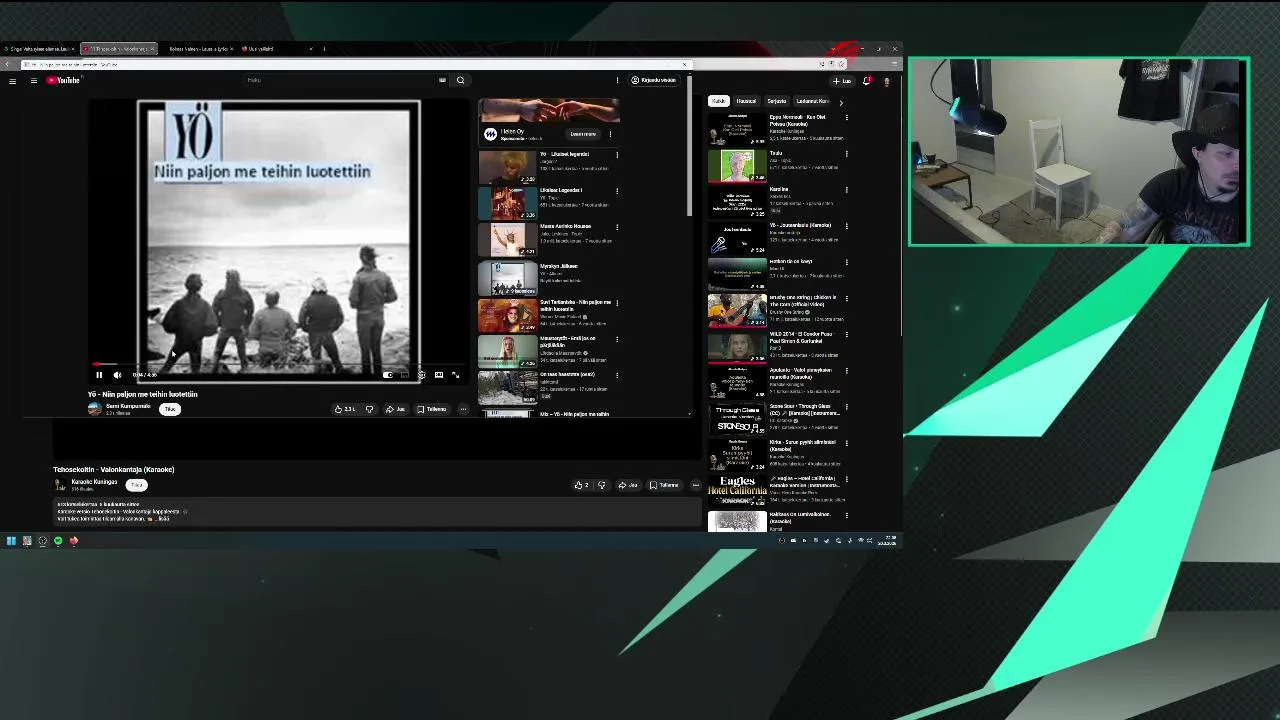This screenshot has width=1280, height=720.
Task: Mute the video player volume
Action: (117, 375)
